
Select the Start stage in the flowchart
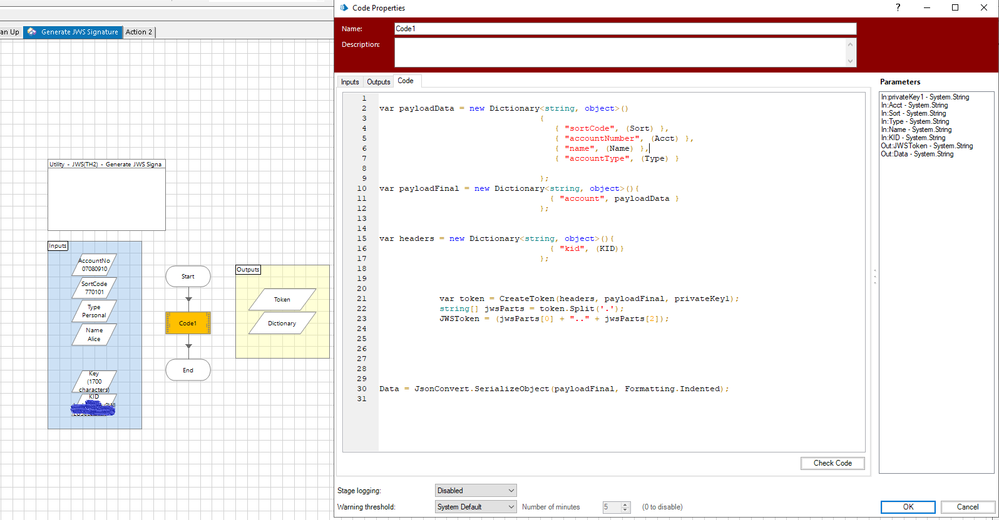(x=188, y=275)
